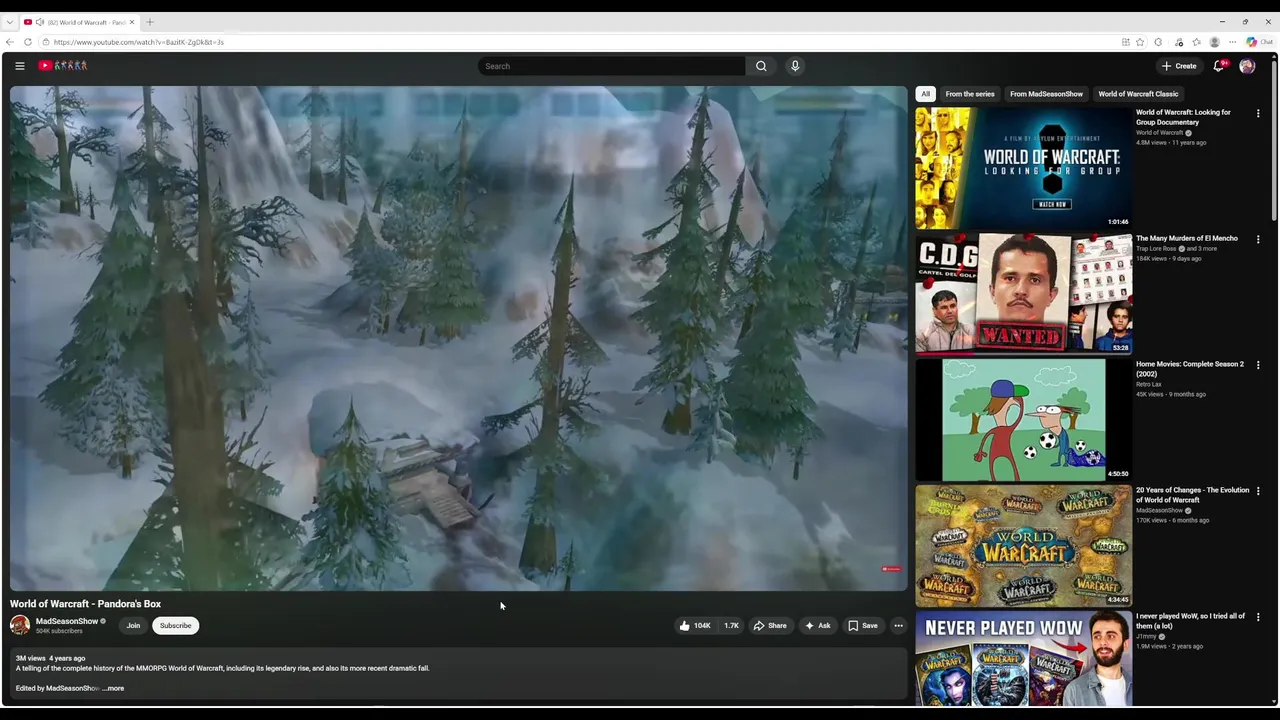1280x720 pixels.
Task: Open more actions ellipsis below video
Action: (898, 626)
